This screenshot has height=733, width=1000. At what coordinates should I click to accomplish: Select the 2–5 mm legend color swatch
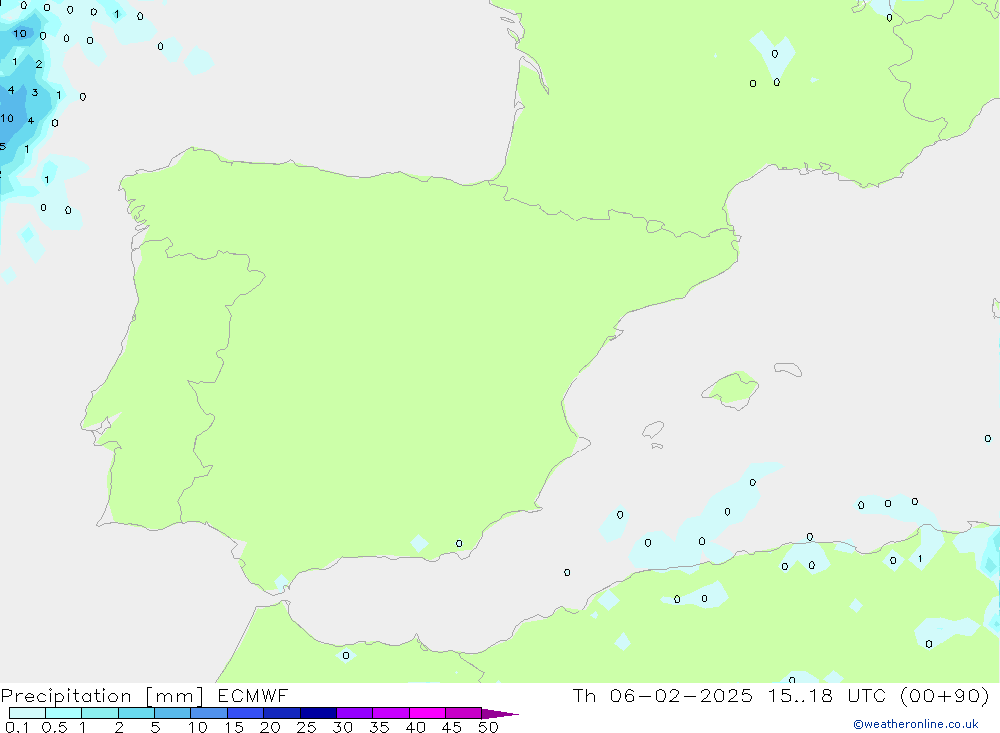[x=136, y=713]
